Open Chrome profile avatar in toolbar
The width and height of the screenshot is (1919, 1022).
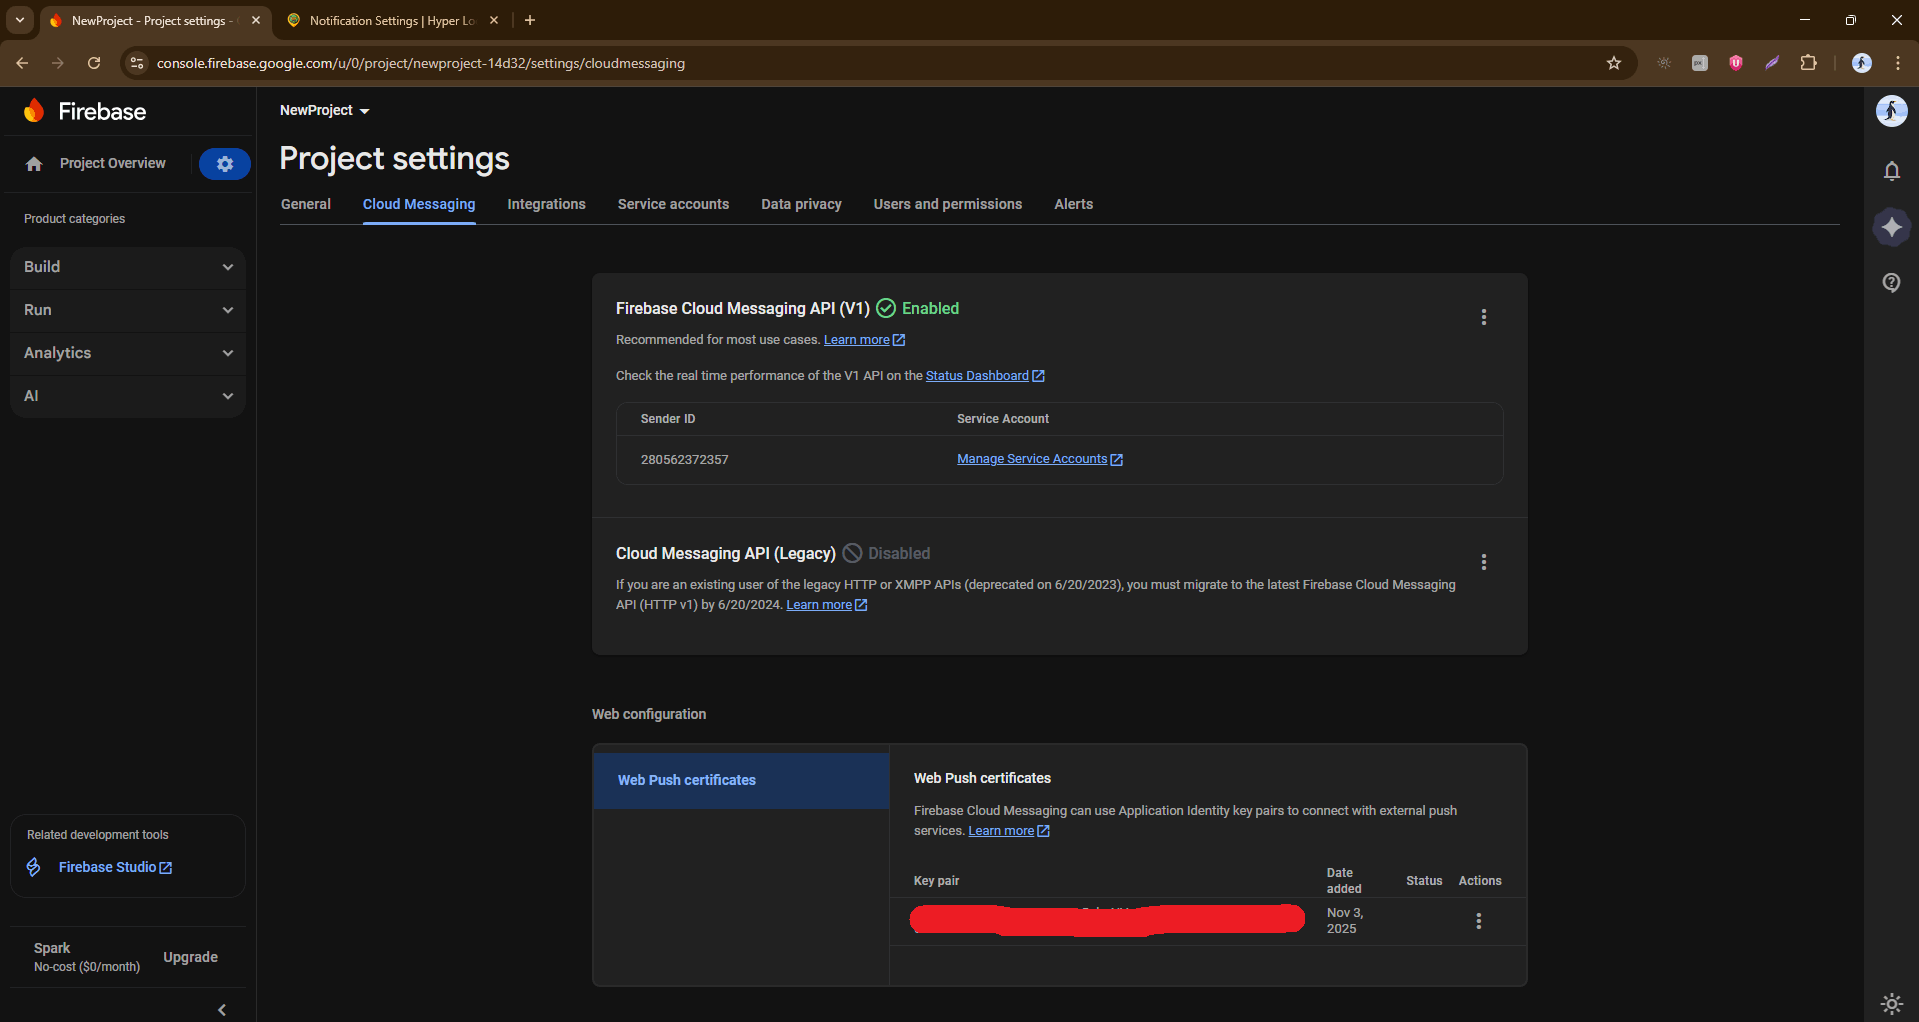click(1861, 63)
